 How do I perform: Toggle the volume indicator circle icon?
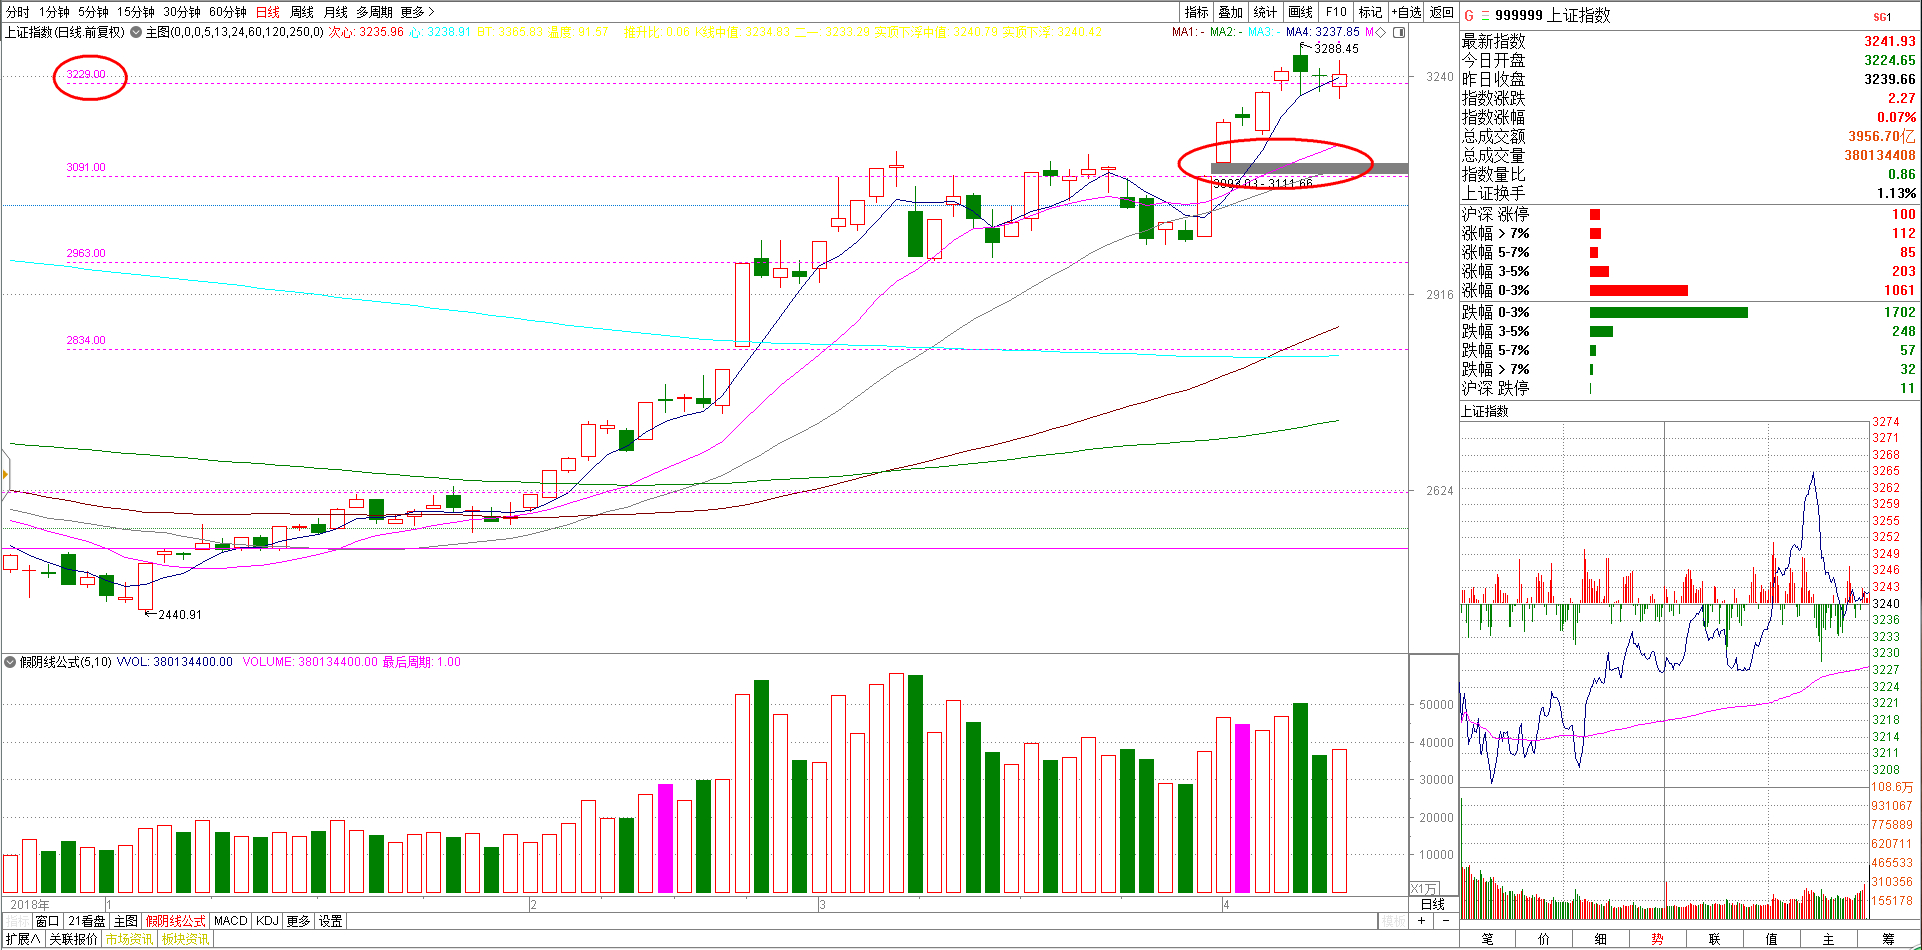[10, 662]
